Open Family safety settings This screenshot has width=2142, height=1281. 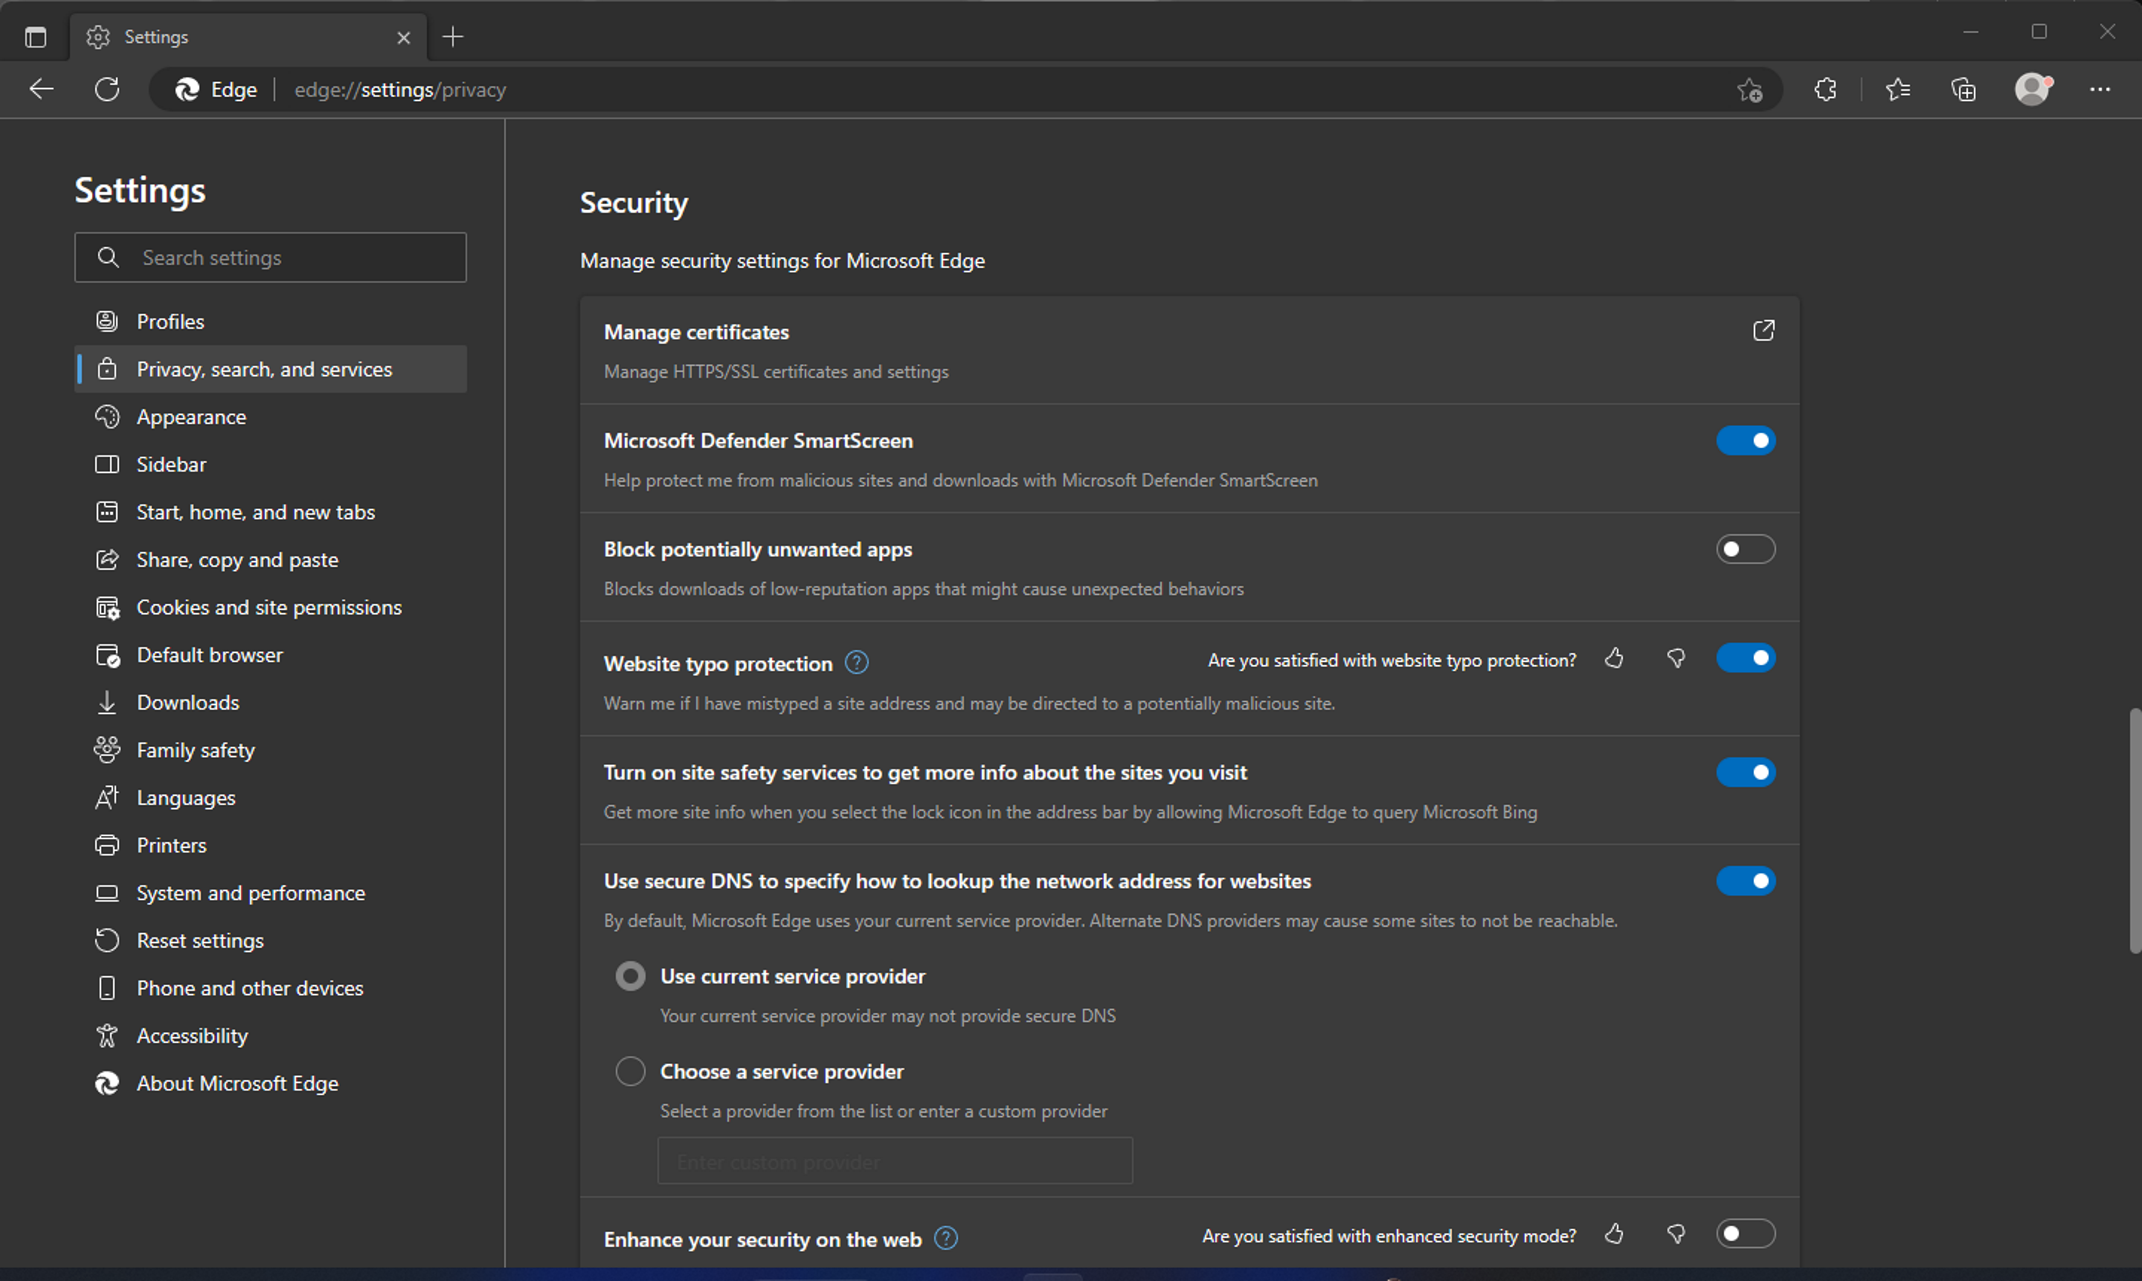(270, 750)
